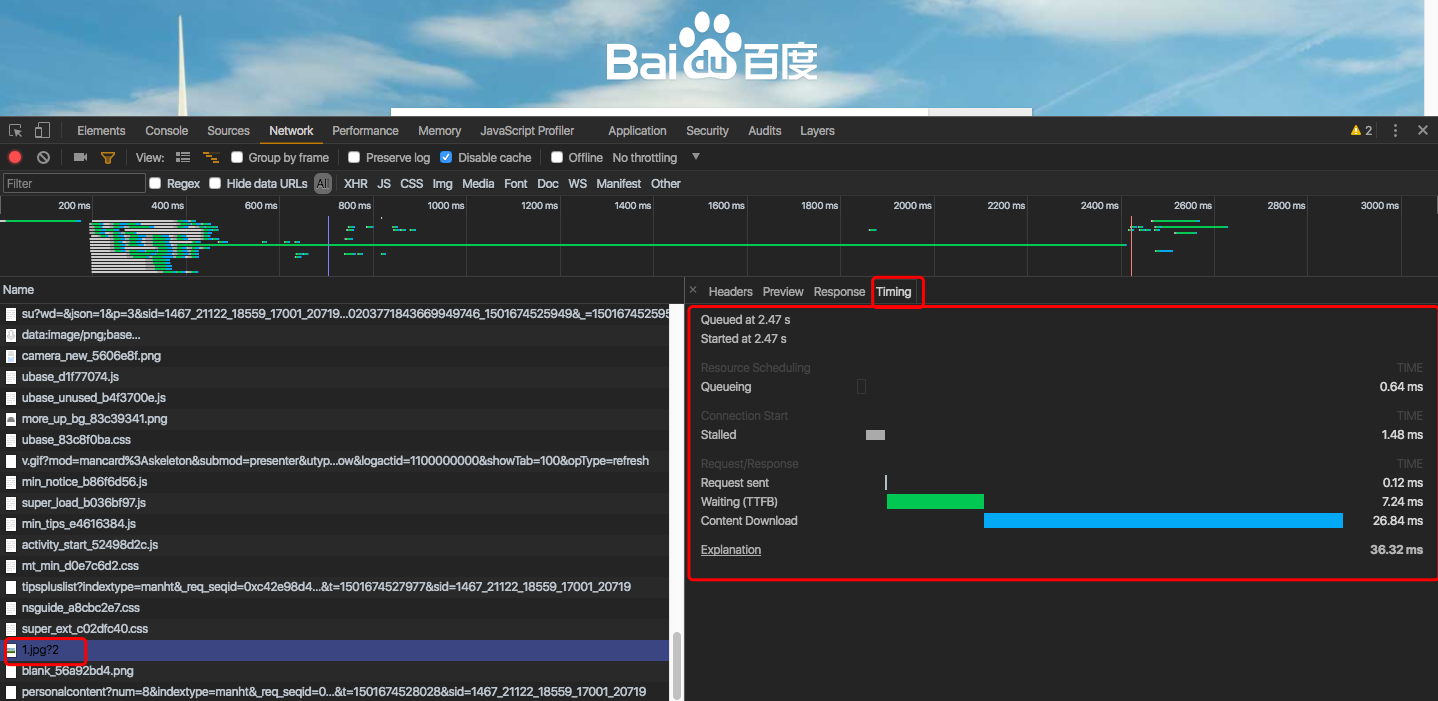Select the Network tab
Screen dimensions: 1438x701
291,131
